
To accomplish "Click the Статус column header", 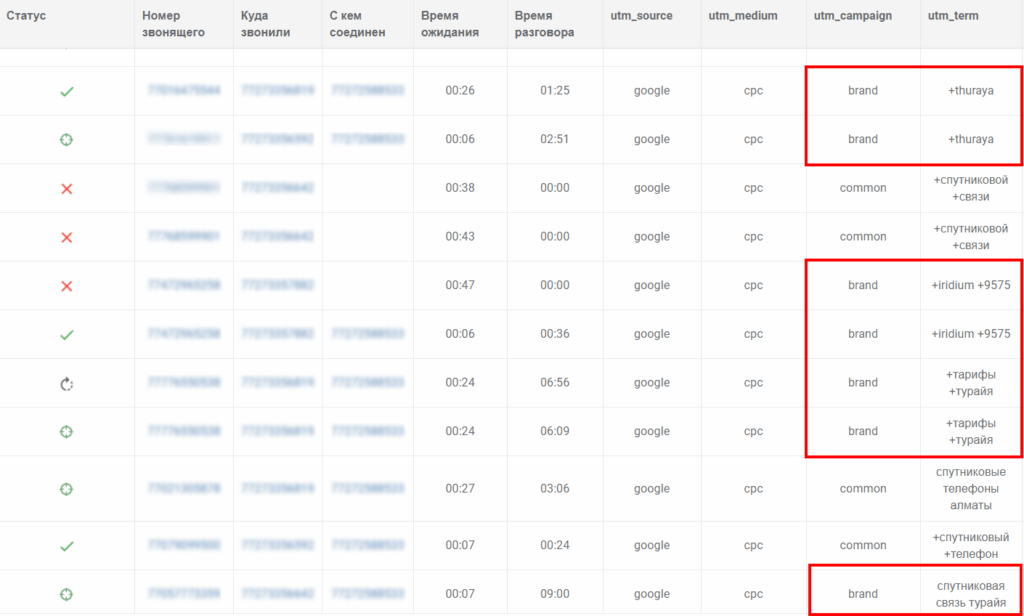I will [27, 17].
